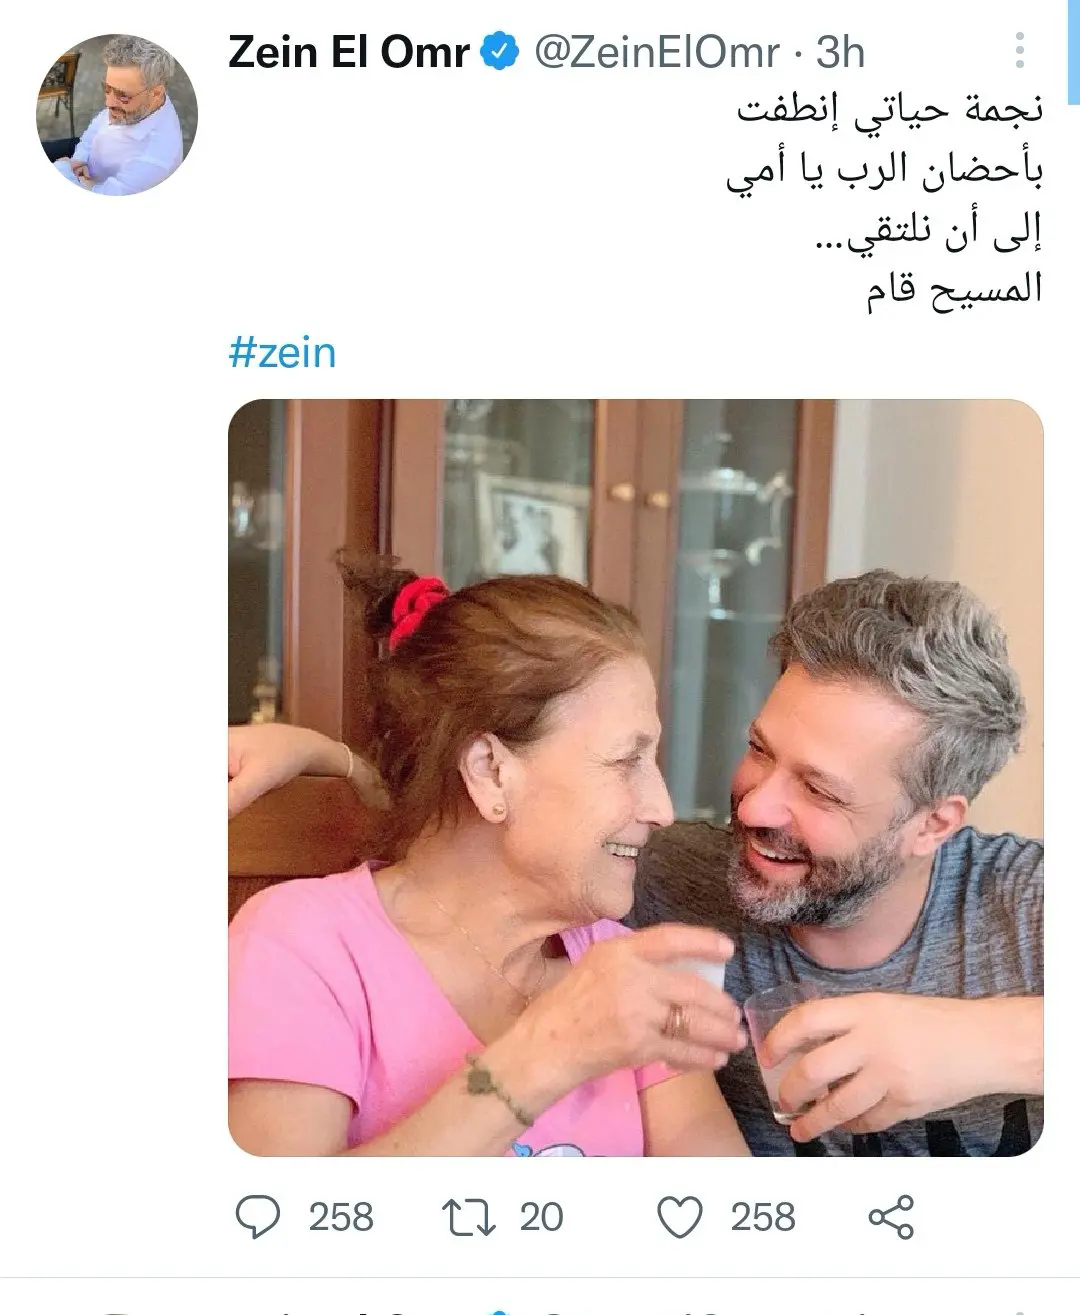Enlarge the attached mother and son photo

pos(636,778)
